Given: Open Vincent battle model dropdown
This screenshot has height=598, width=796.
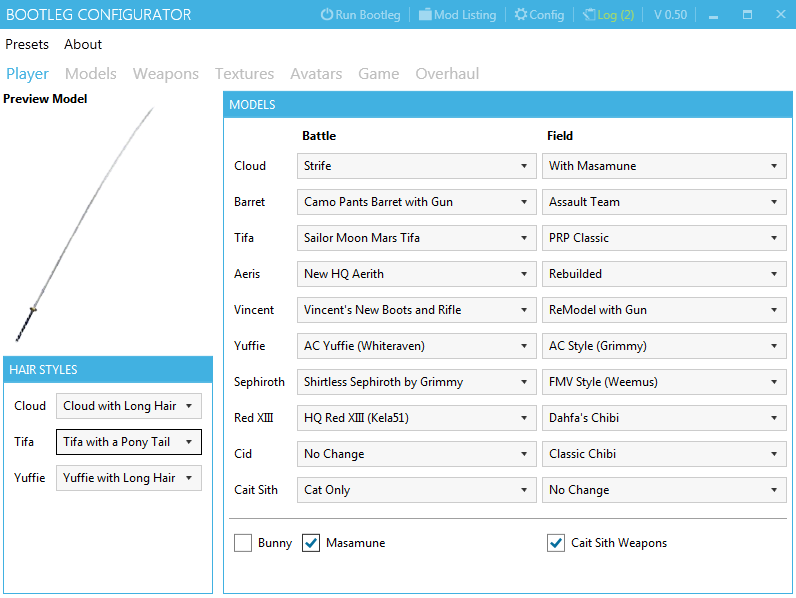Looking at the screenshot, I should pos(416,310).
